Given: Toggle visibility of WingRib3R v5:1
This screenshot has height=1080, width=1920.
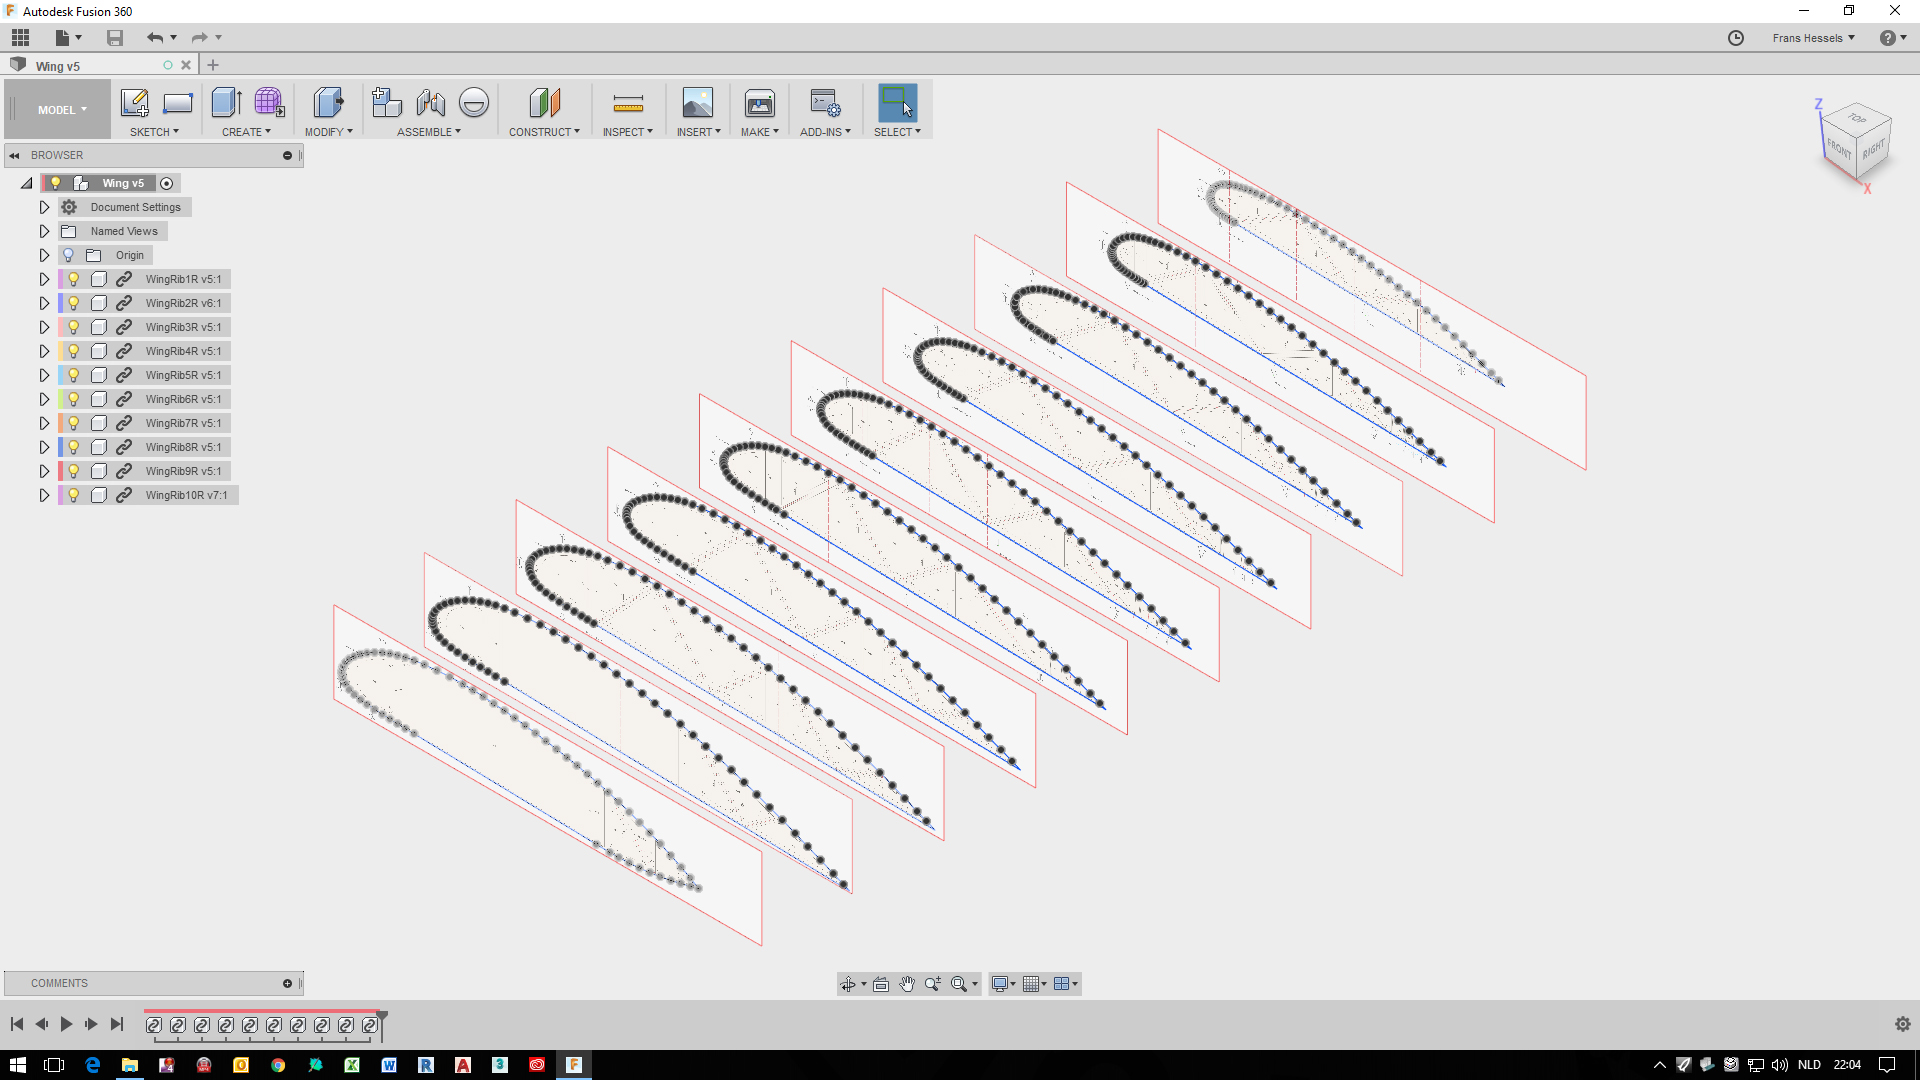Looking at the screenshot, I should [73, 327].
